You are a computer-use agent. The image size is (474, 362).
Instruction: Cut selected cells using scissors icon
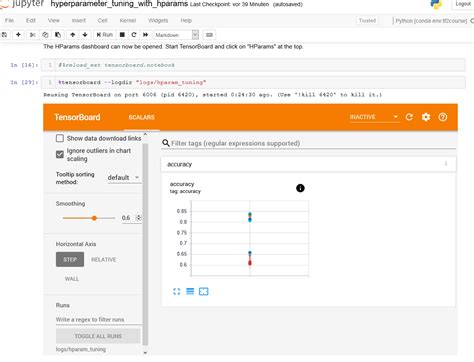tap(32, 35)
